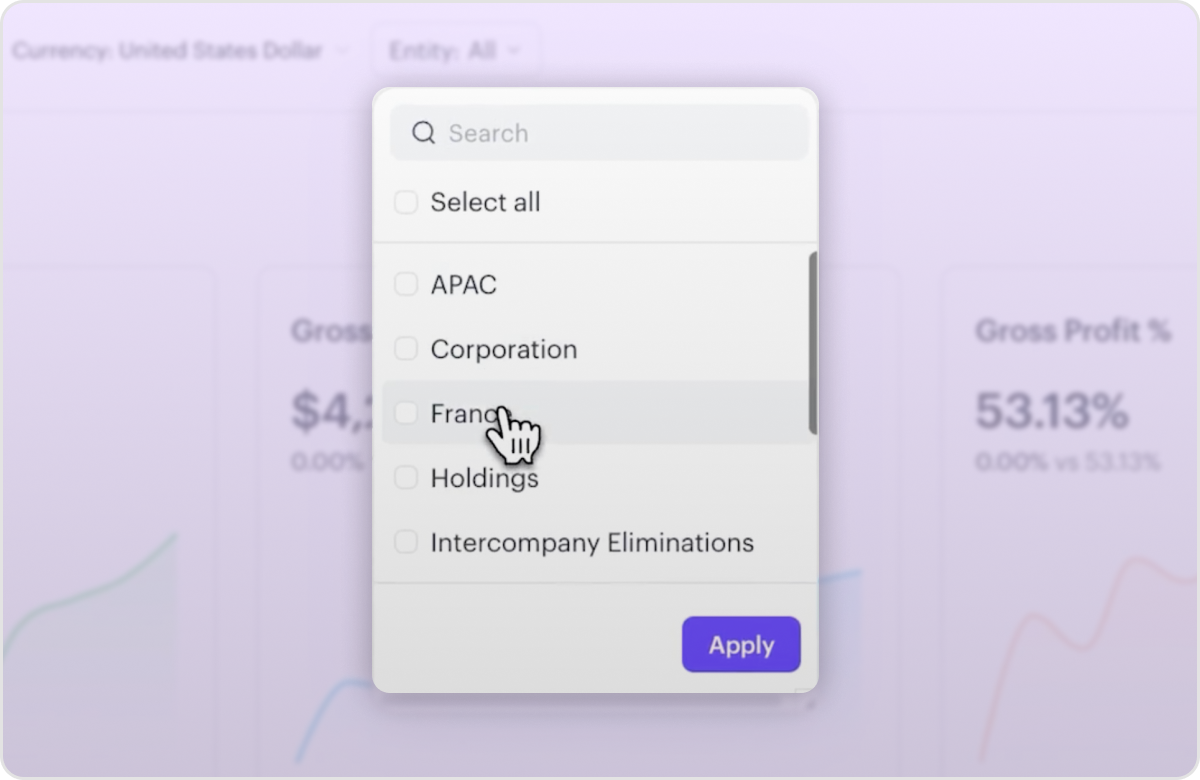Tick the Intercompany Eliminations checkbox

(x=406, y=542)
